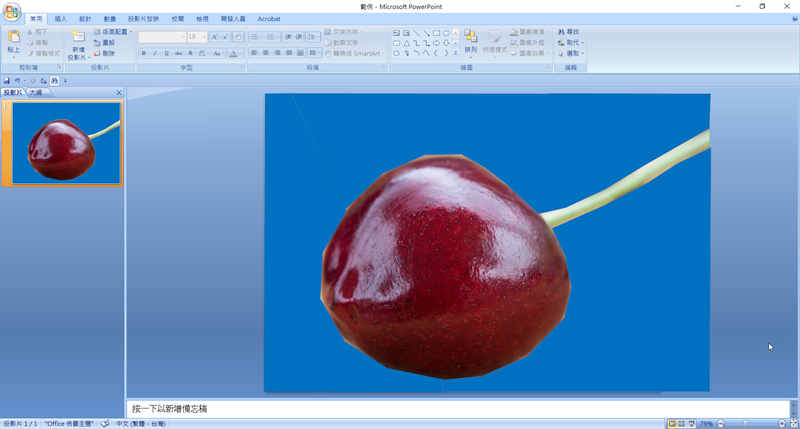Start slideshow view from status bar
The width and height of the screenshot is (800, 429).
[691, 424]
